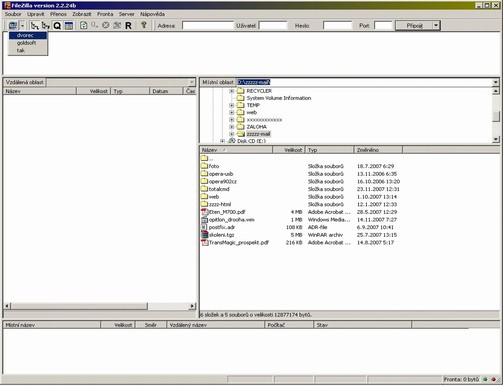This screenshot has width=503, height=386.
Task: Select the skoleni.tgz archive icon
Action: (x=205, y=235)
